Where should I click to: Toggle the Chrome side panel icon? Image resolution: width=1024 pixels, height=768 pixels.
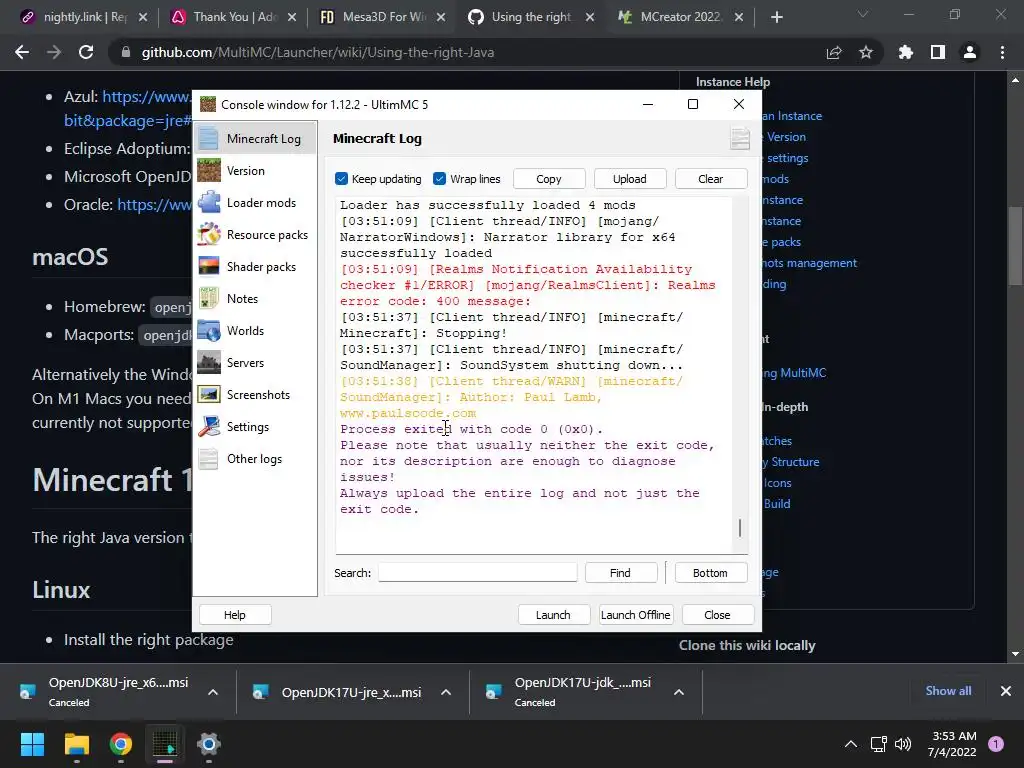click(x=938, y=52)
